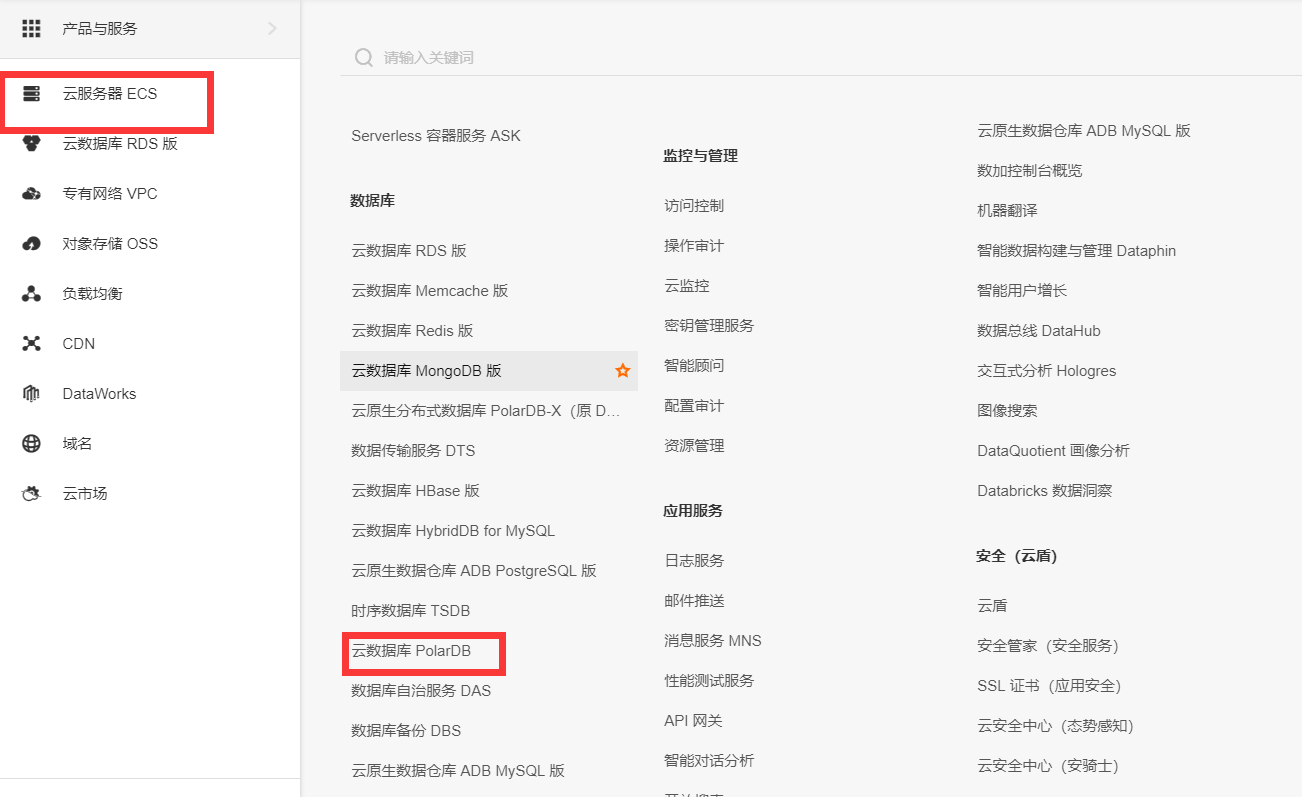Open 智能数据构建与管理 Dataphin
Image resolution: width=1302 pixels, height=797 pixels.
click(x=1077, y=251)
